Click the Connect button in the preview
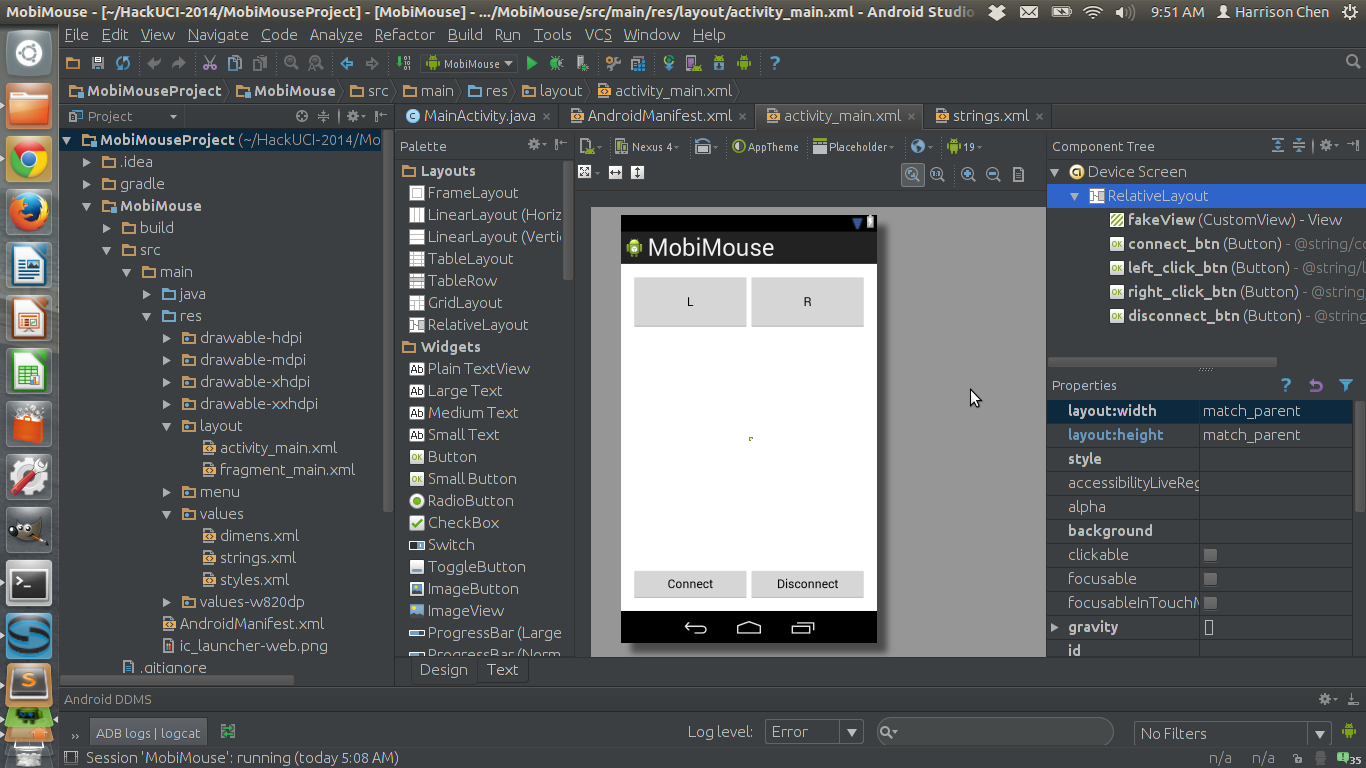 (690, 584)
